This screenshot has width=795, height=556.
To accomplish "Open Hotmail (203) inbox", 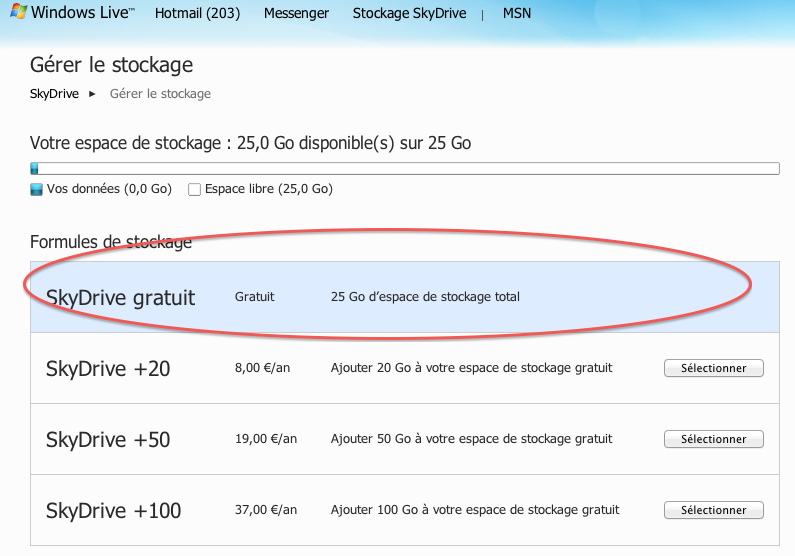I will point(197,13).
